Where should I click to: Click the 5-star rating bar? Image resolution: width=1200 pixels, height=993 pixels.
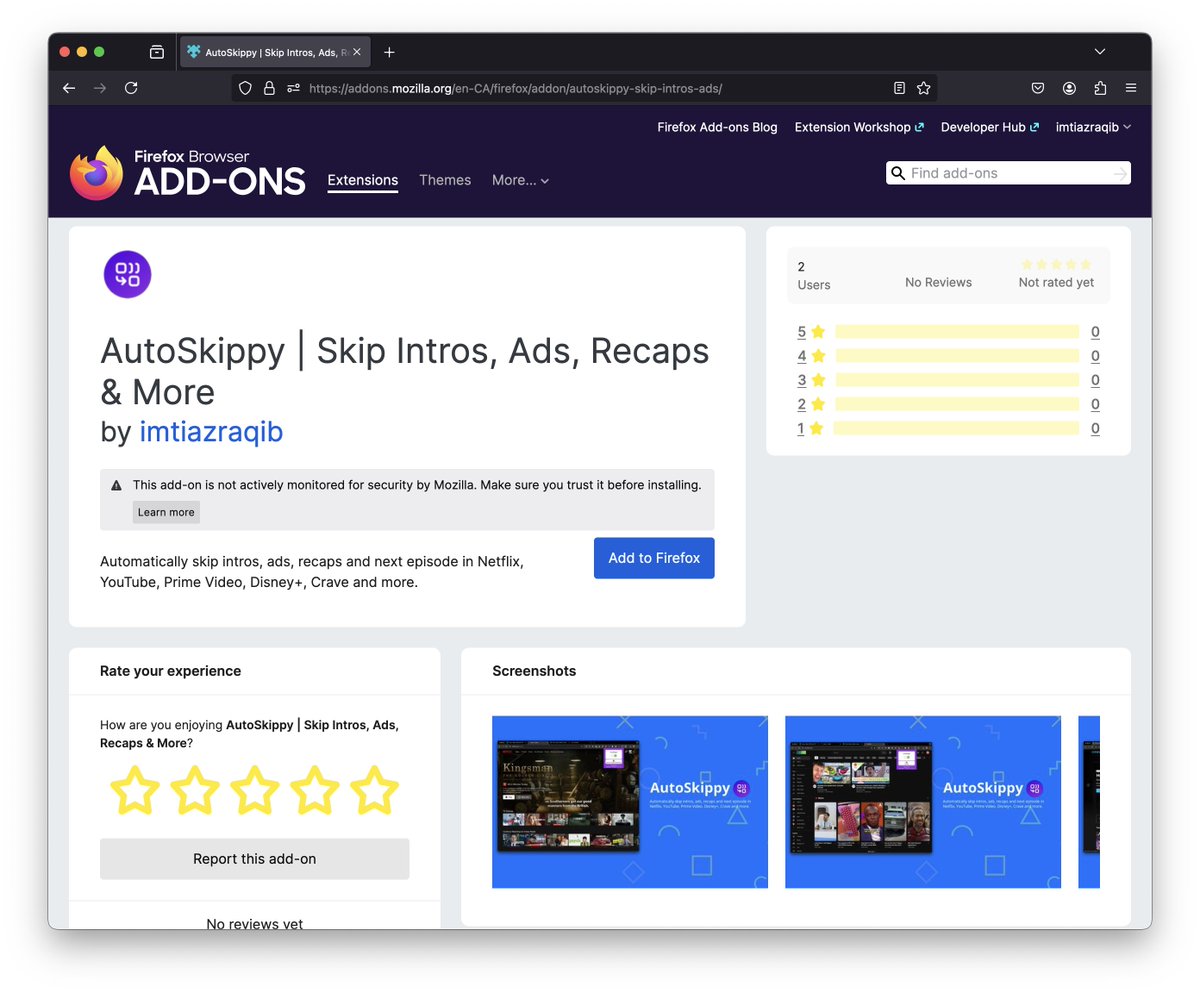[x=957, y=332]
